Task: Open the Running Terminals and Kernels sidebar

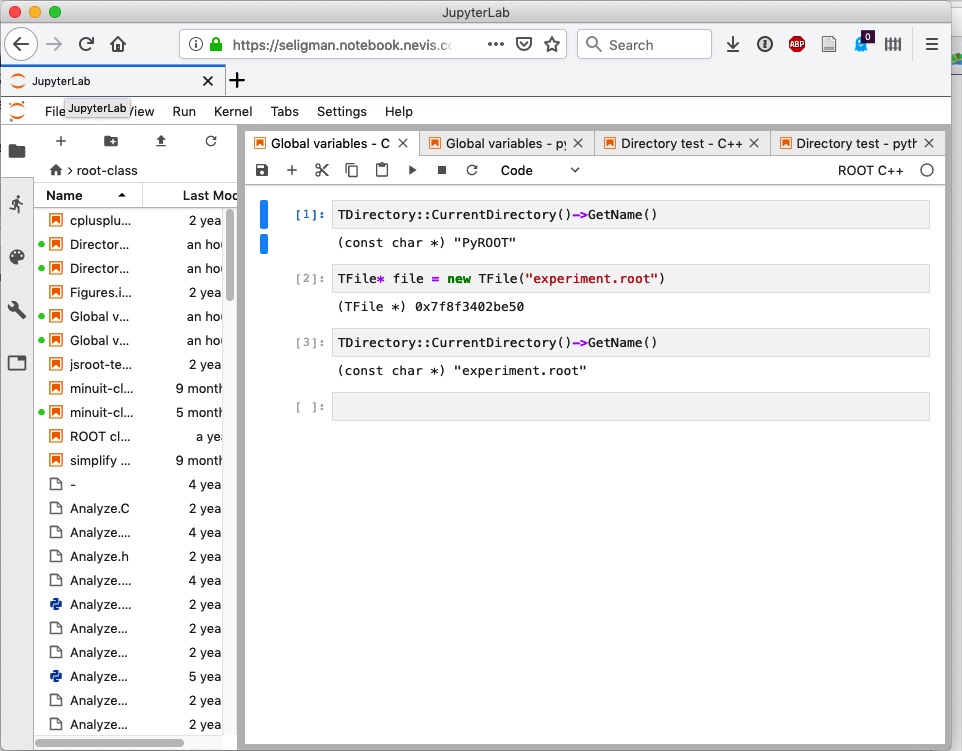Action: pyautogui.click(x=17, y=204)
